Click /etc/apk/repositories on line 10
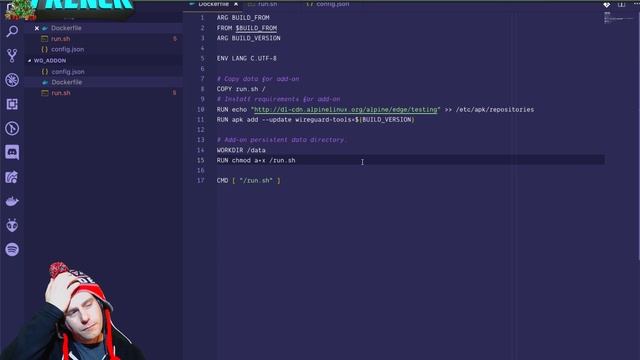The image size is (640, 360). pos(495,109)
